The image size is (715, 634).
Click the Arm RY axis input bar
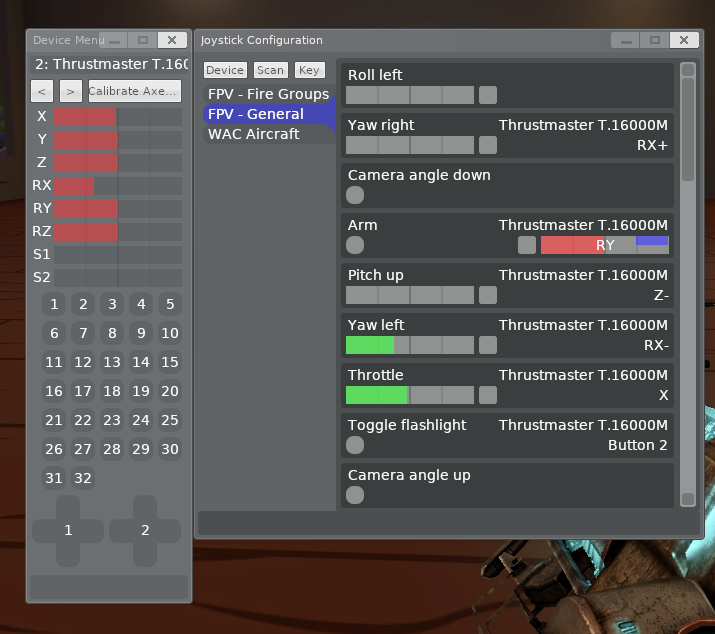pyautogui.click(x=605, y=245)
